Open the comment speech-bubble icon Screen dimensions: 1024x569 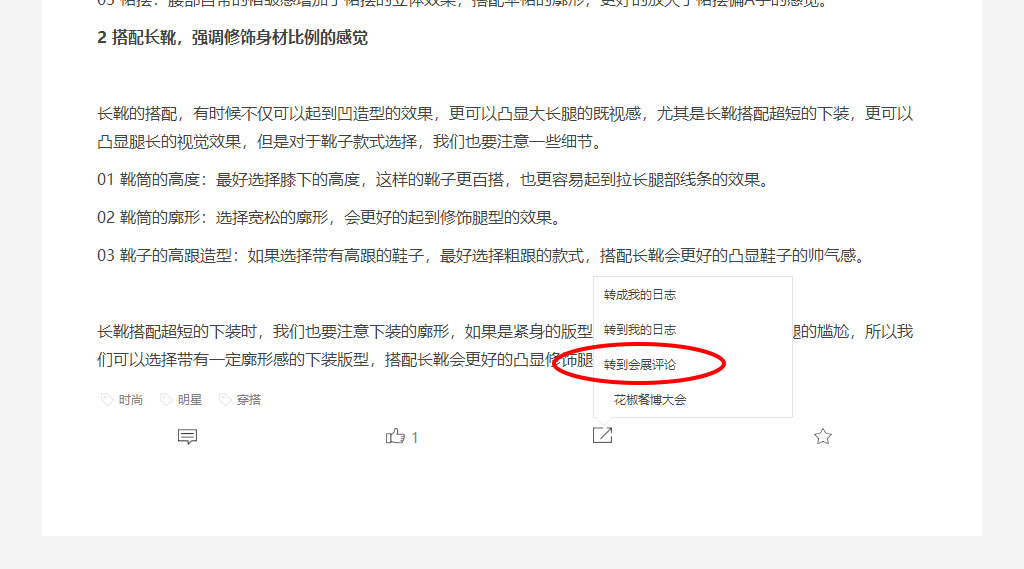click(187, 436)
